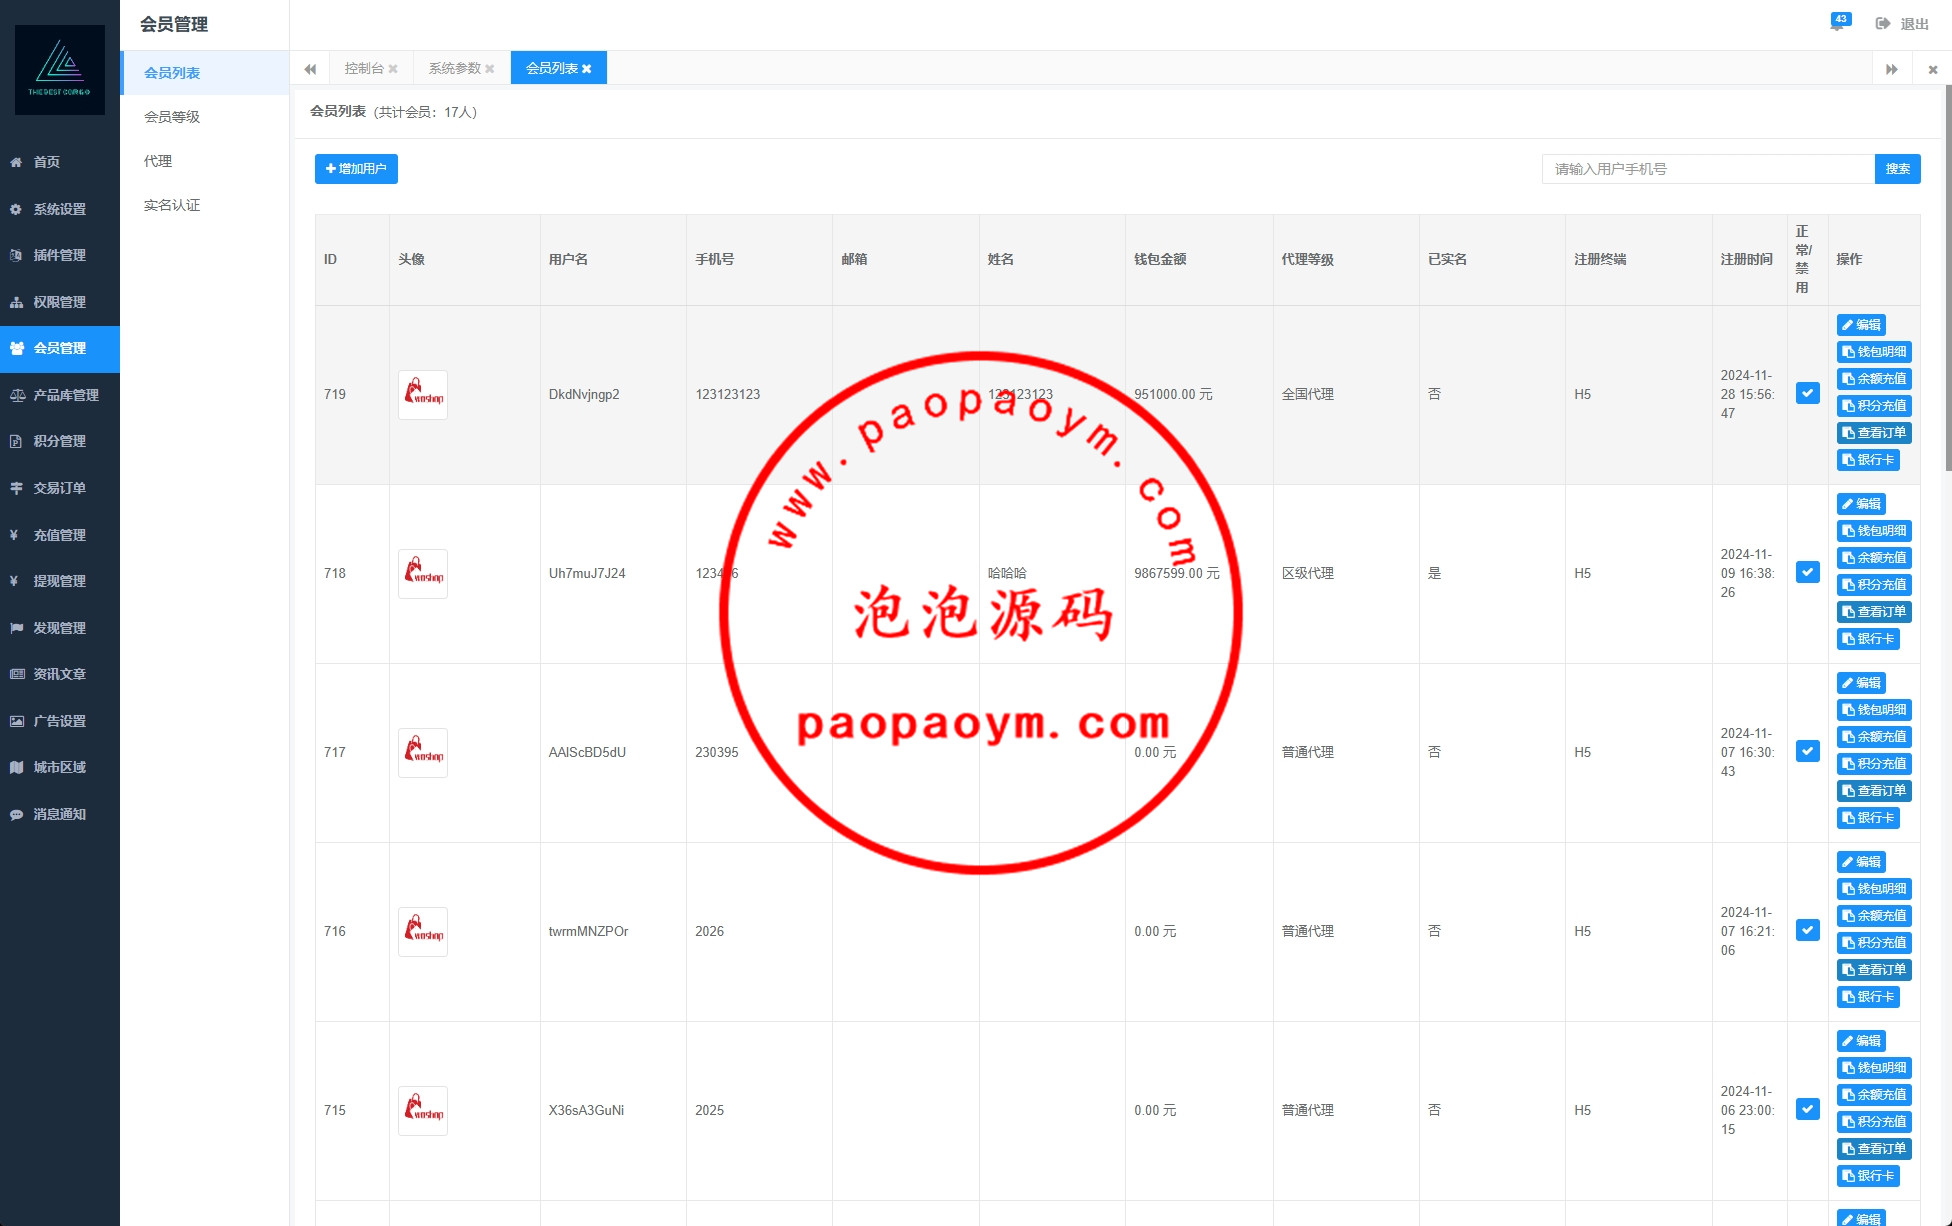
Task: Close the 系统参数 tab via its X
Action: pyautogui.click(x=490, y=69)
